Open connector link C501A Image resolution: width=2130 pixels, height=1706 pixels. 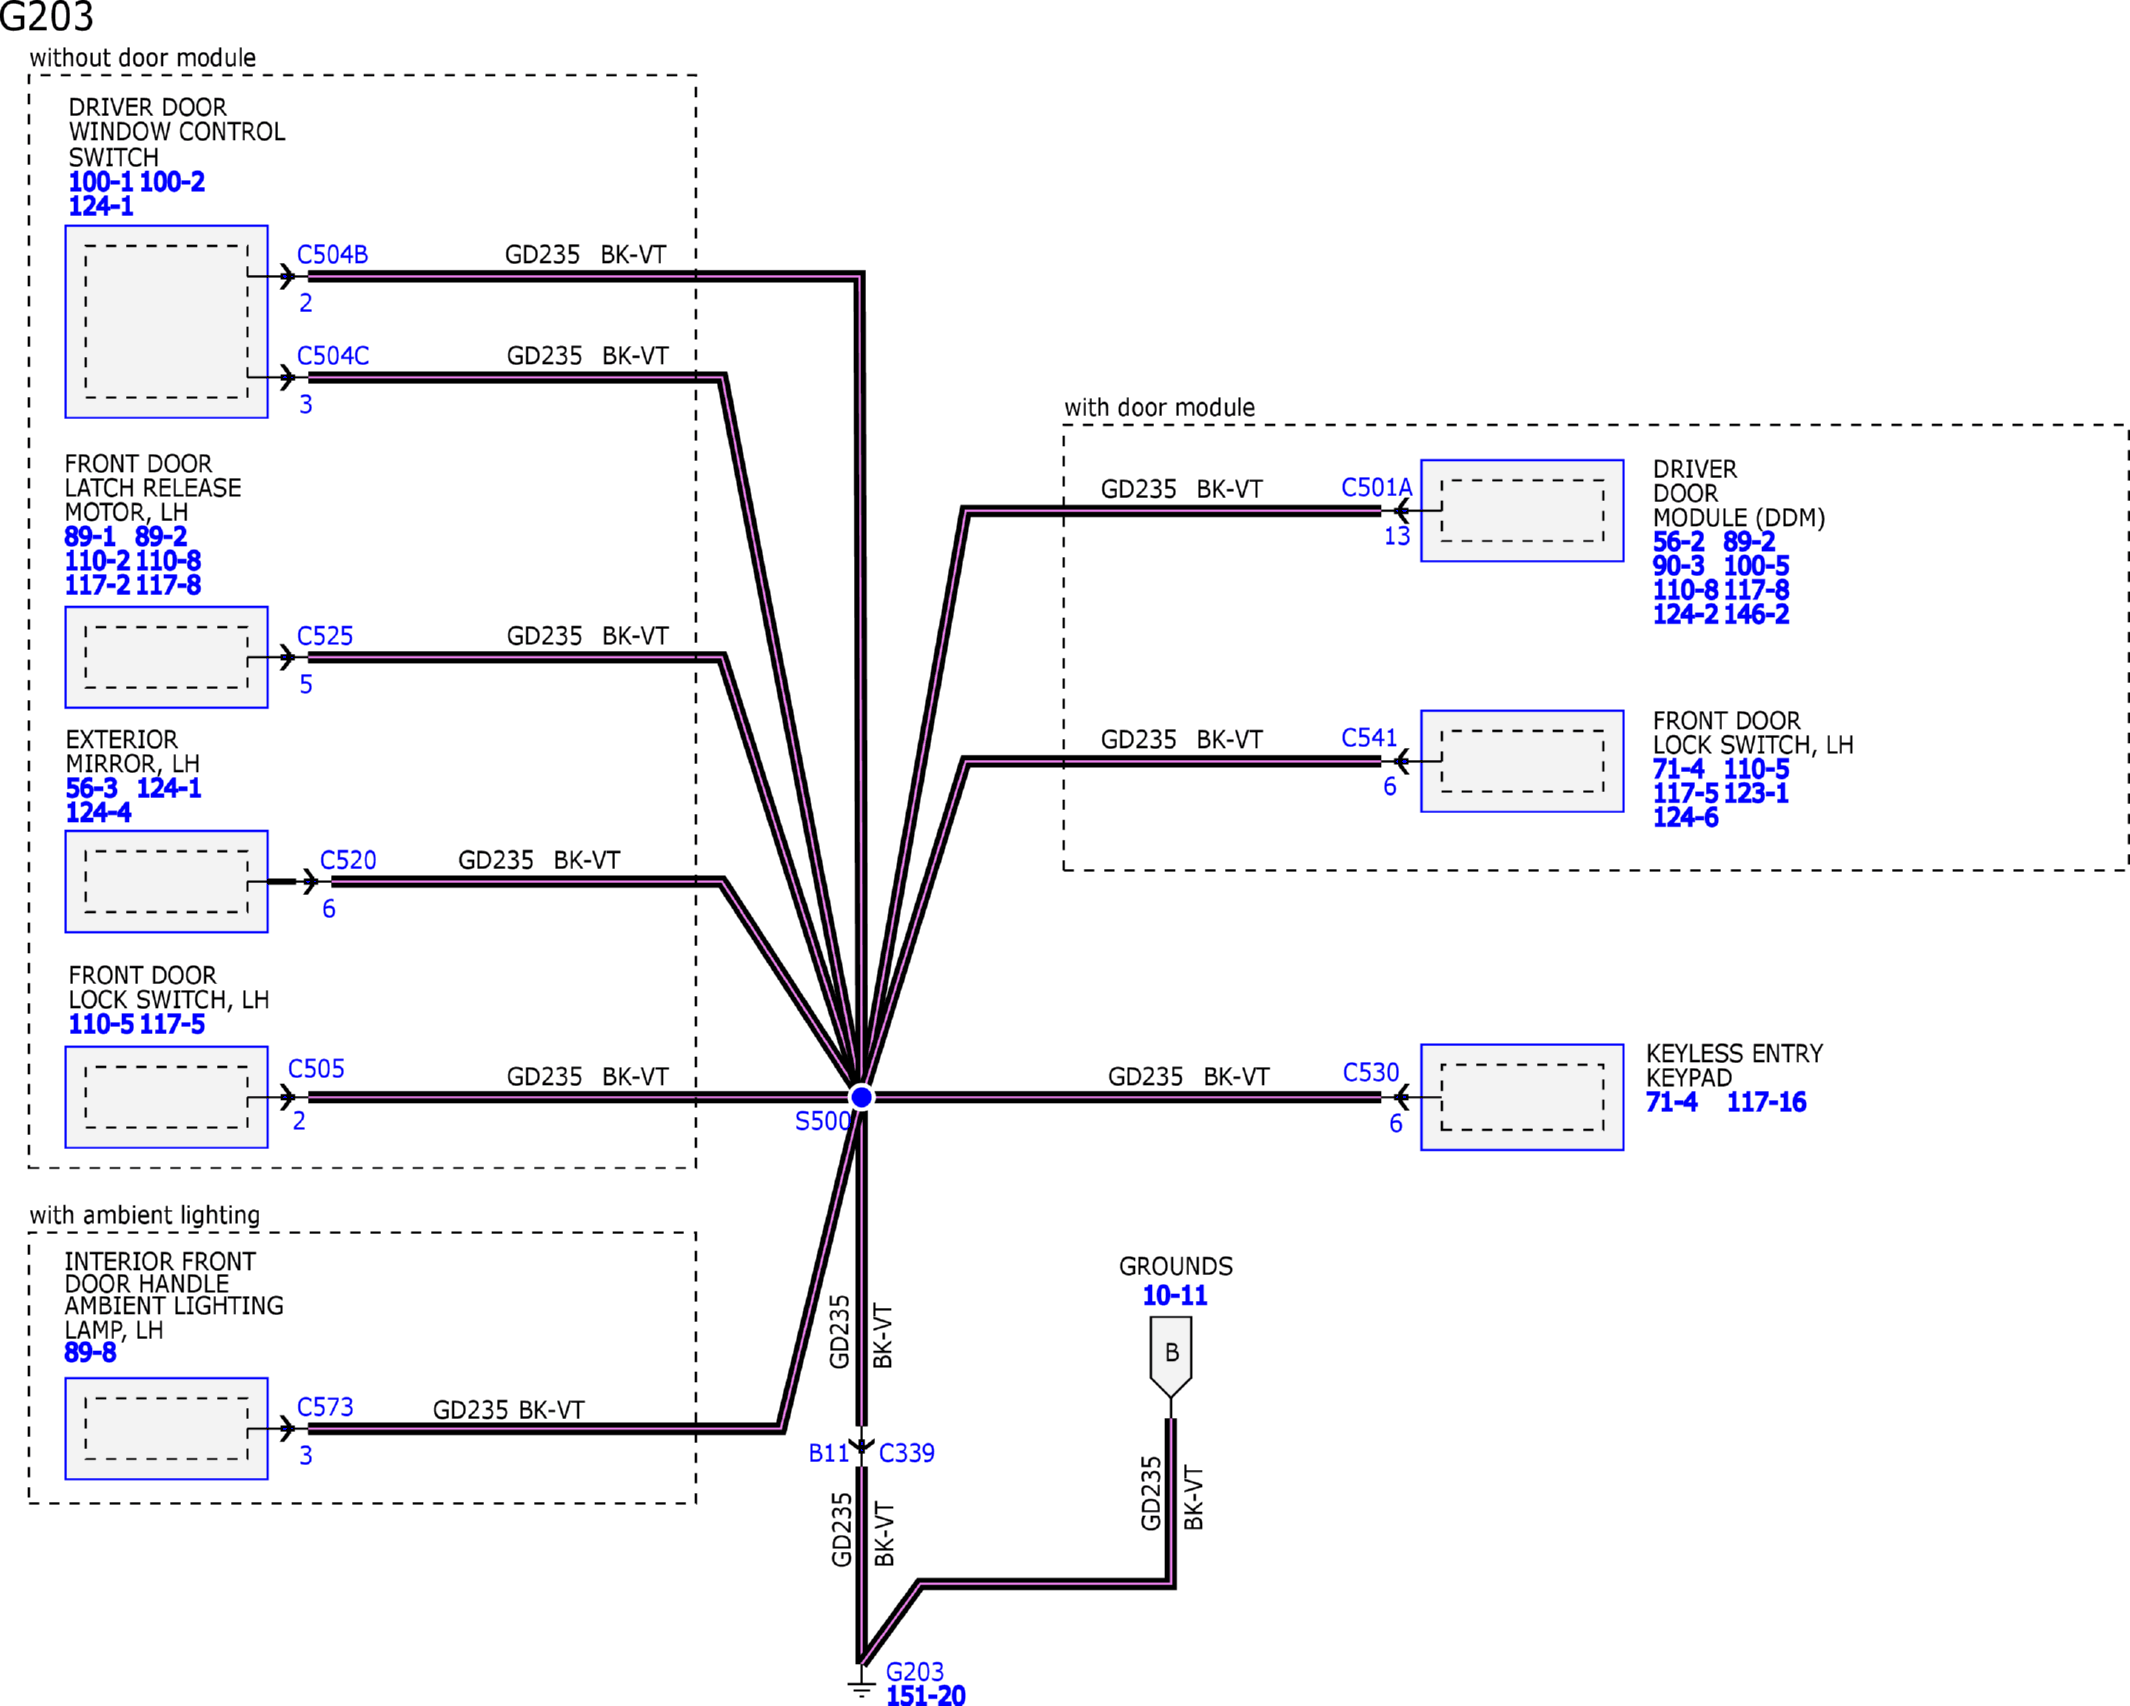point(1376,487)
